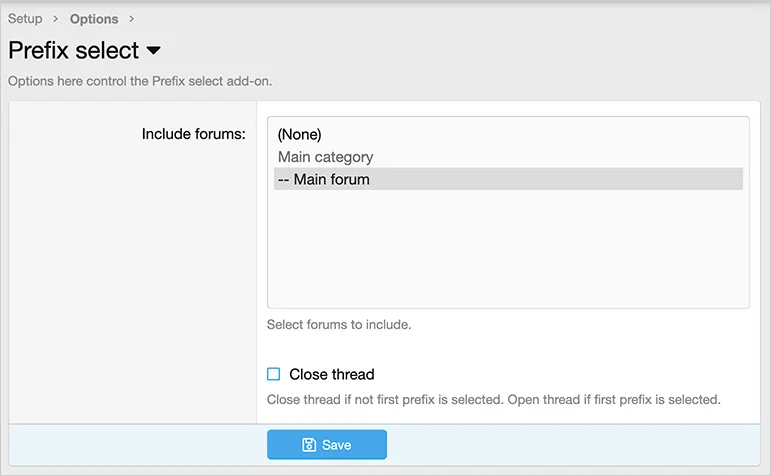
Task: Click the grey label column below Include forums
Action: tap(133, 280)
